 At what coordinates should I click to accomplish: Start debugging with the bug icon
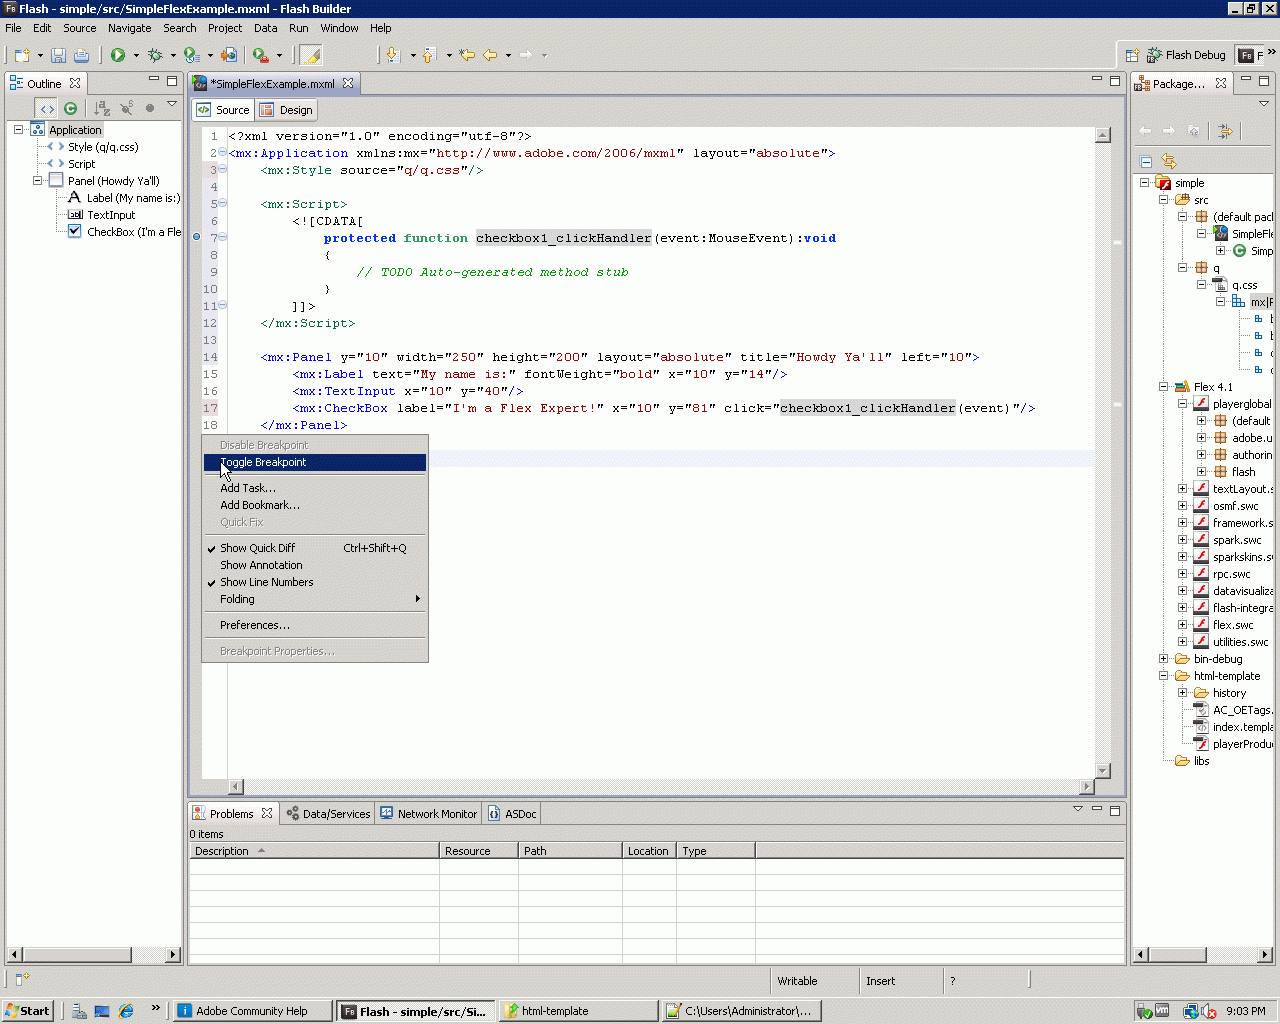point(155,55)
